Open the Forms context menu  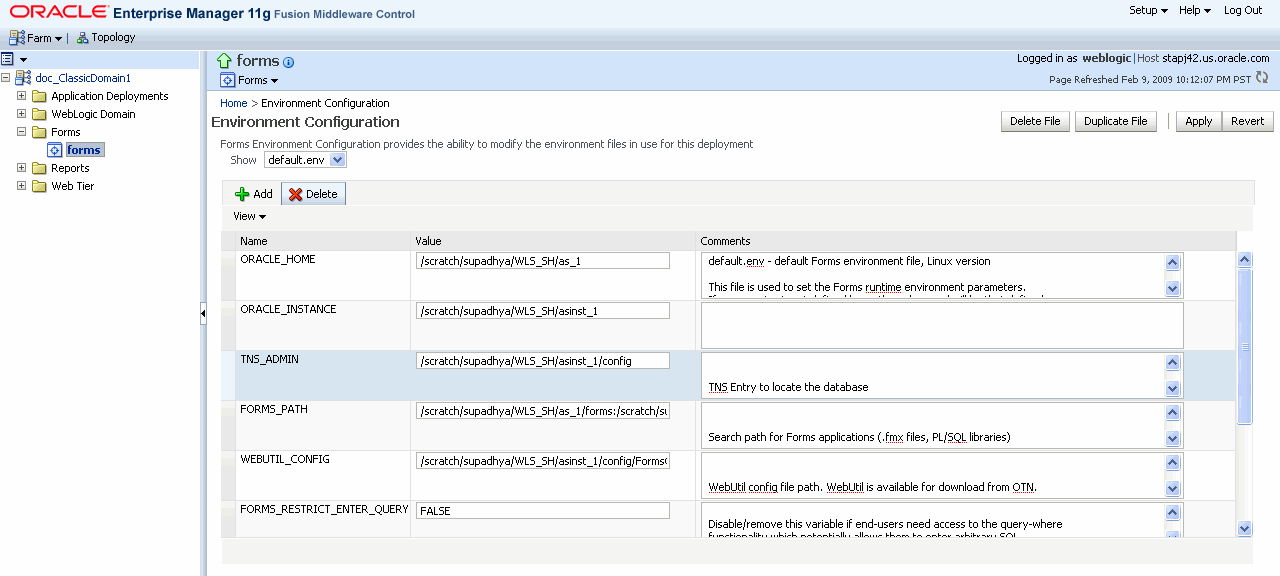[x=250, y=79]
